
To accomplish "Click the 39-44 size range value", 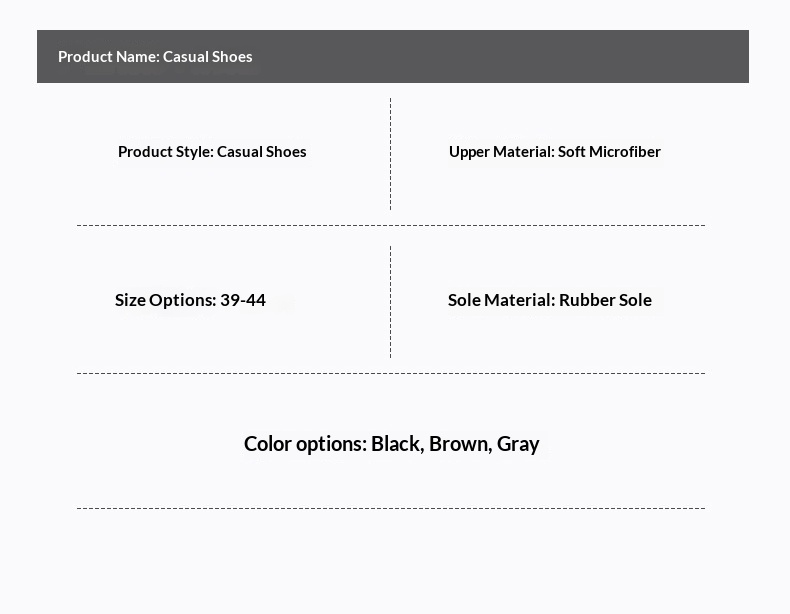I will click(243, 300).
